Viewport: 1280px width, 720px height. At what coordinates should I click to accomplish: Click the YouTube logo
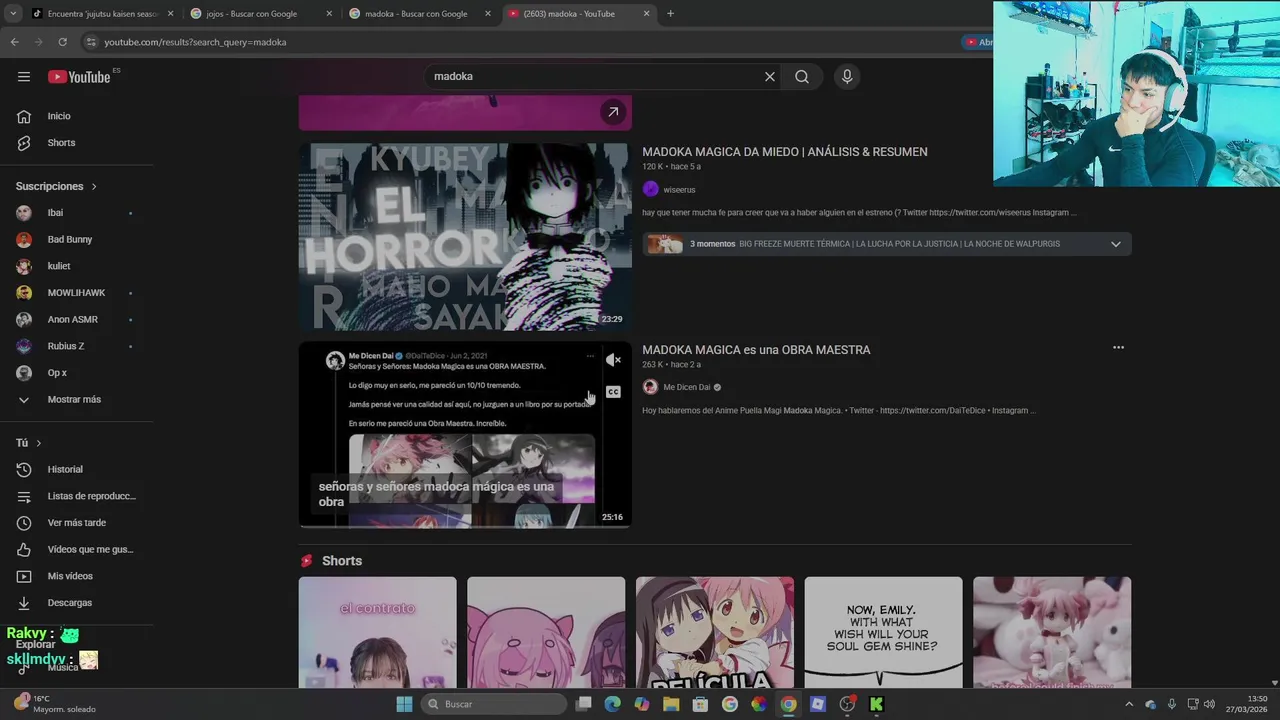click(79, 77)
